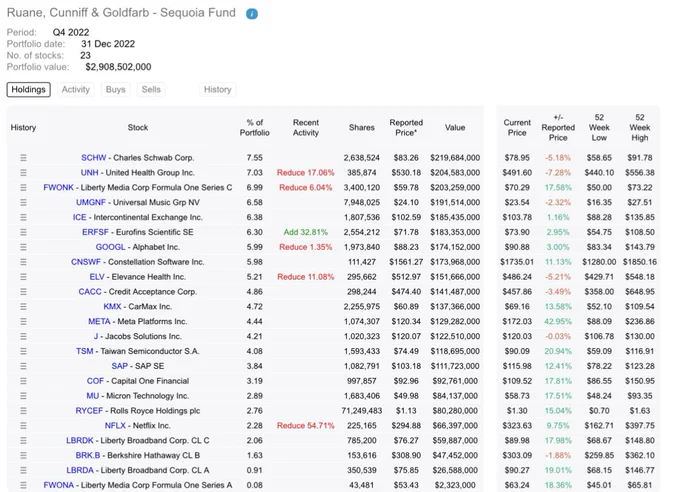Open history icon for RYCEF row

[x=23, y=411]
